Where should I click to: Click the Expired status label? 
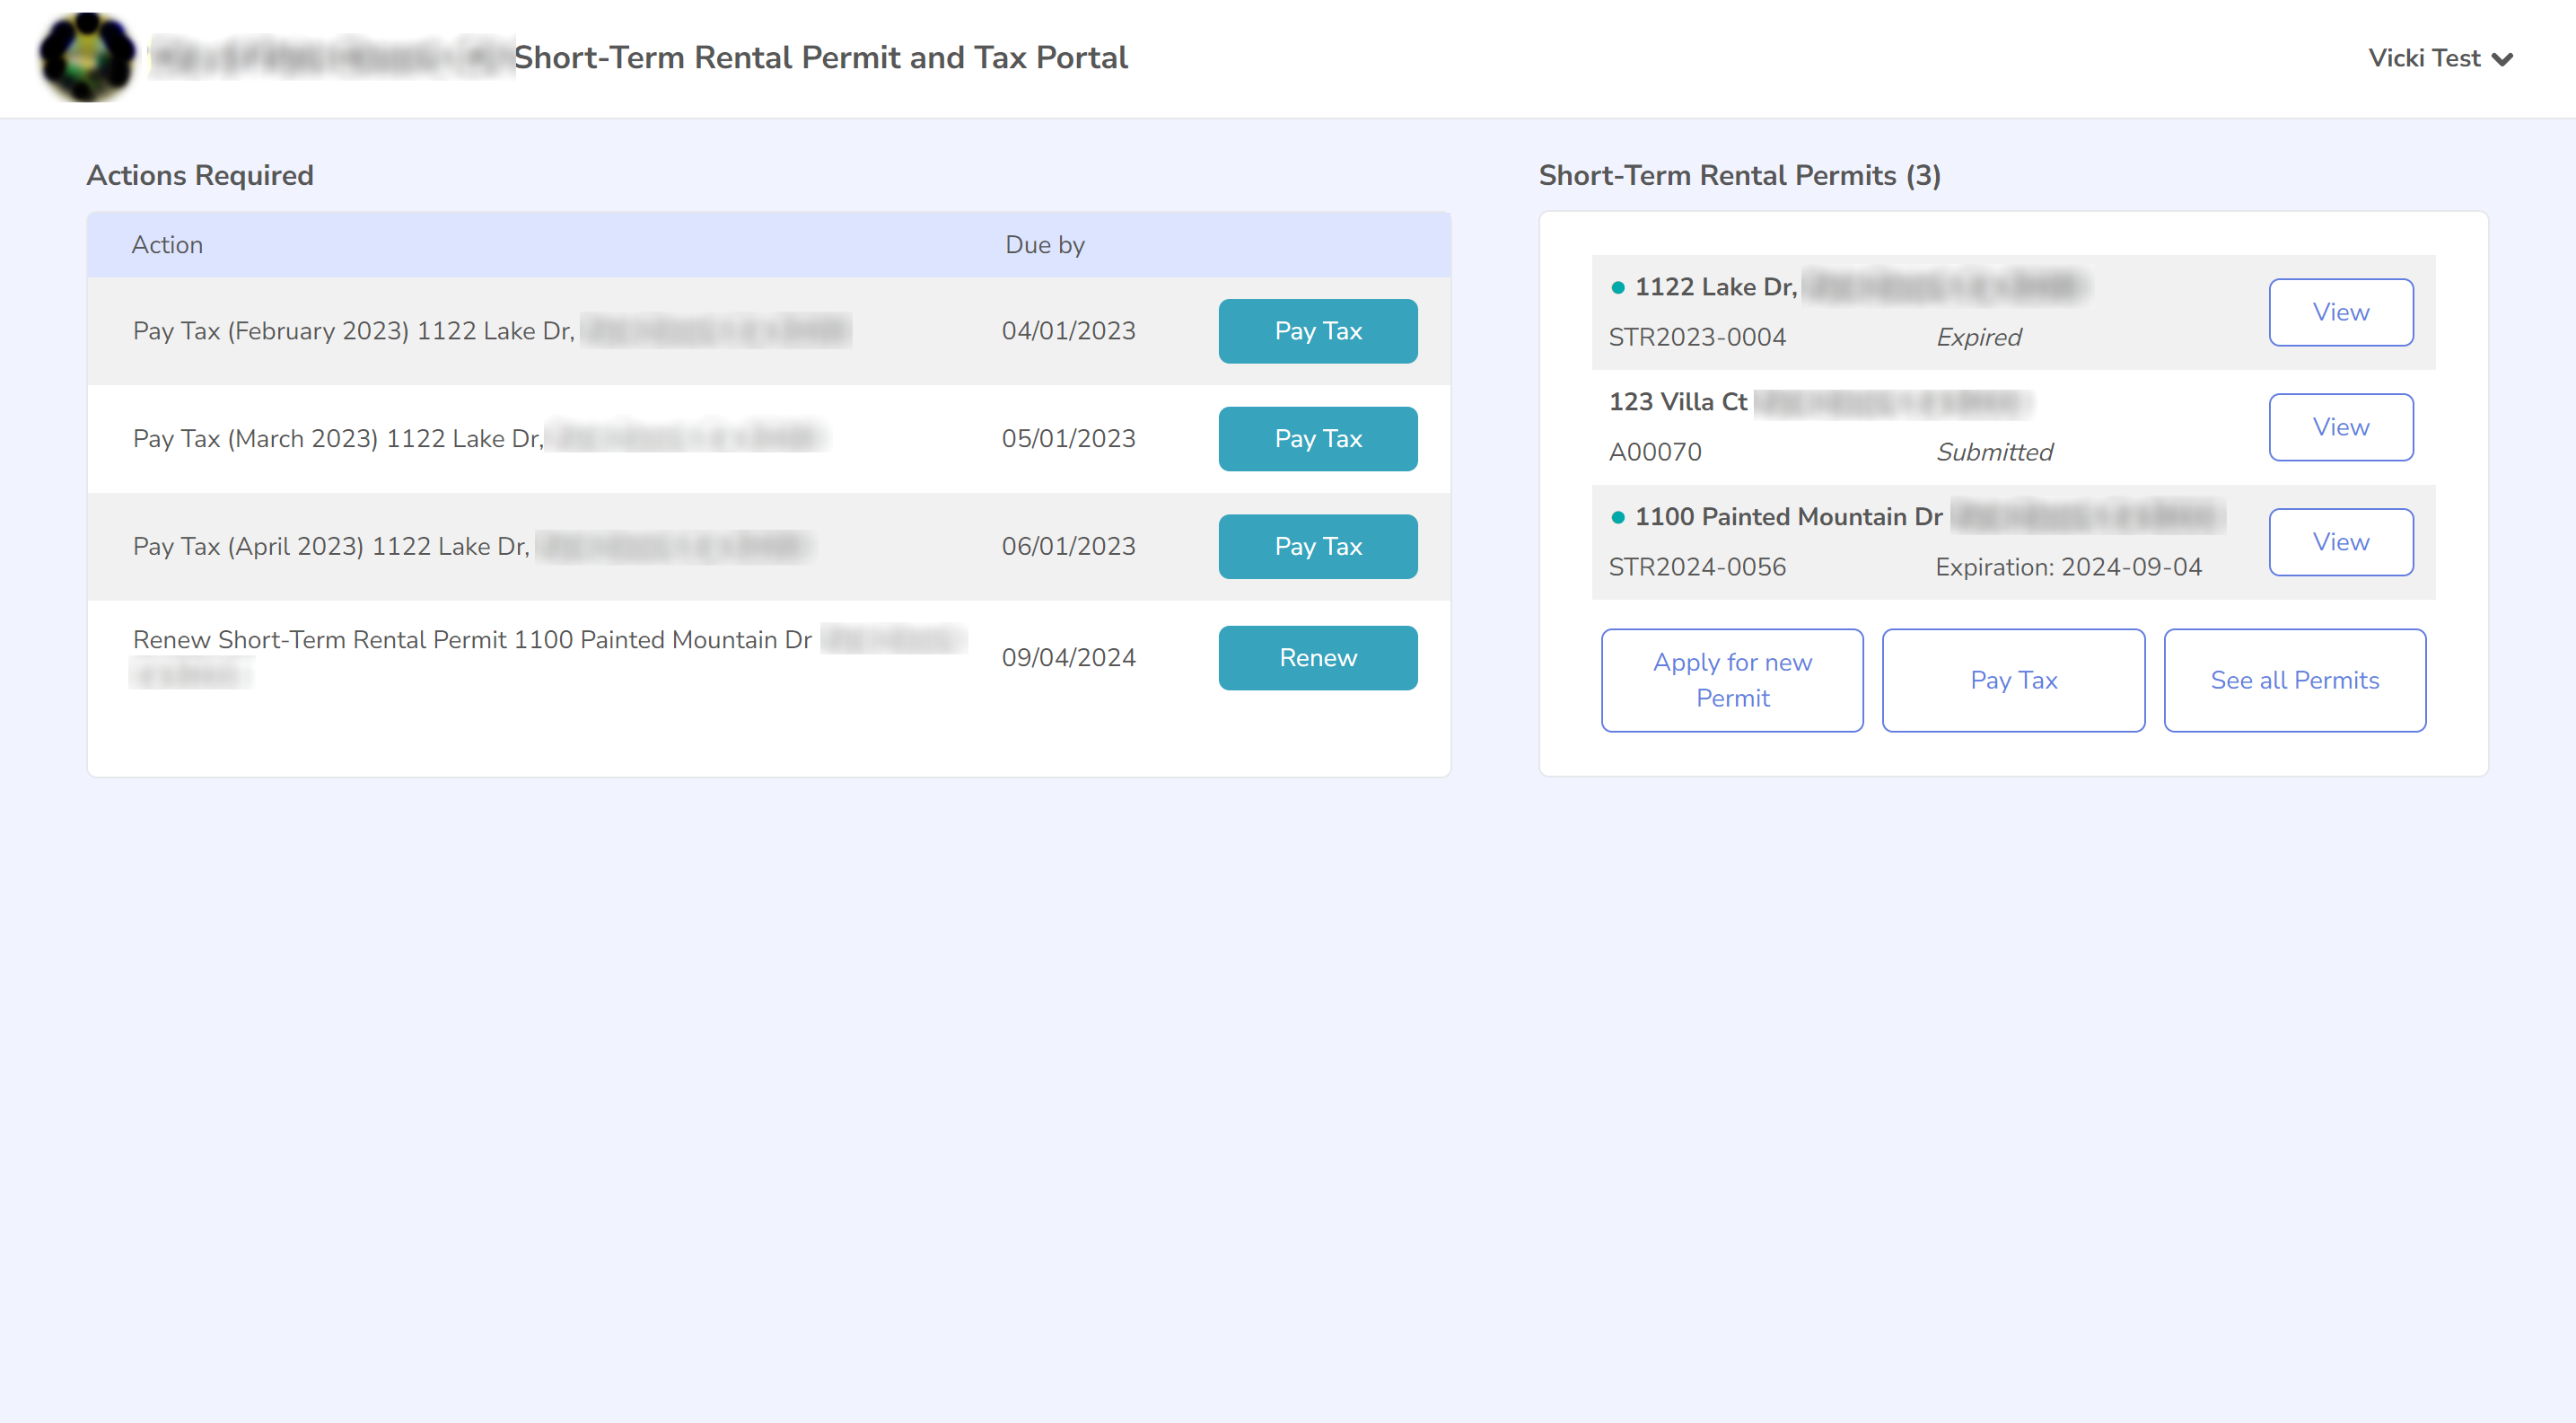(x=1978, y=338)
